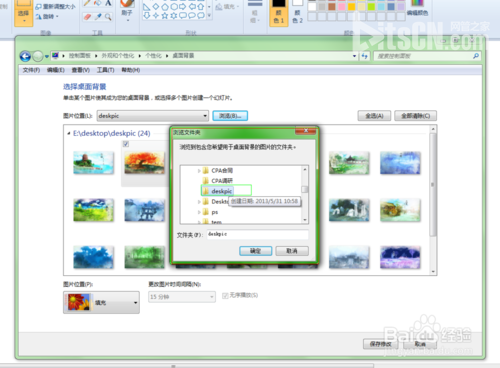
Task: Expand the CPA合同 folder tree node
Action: click(x=199, y=171)
